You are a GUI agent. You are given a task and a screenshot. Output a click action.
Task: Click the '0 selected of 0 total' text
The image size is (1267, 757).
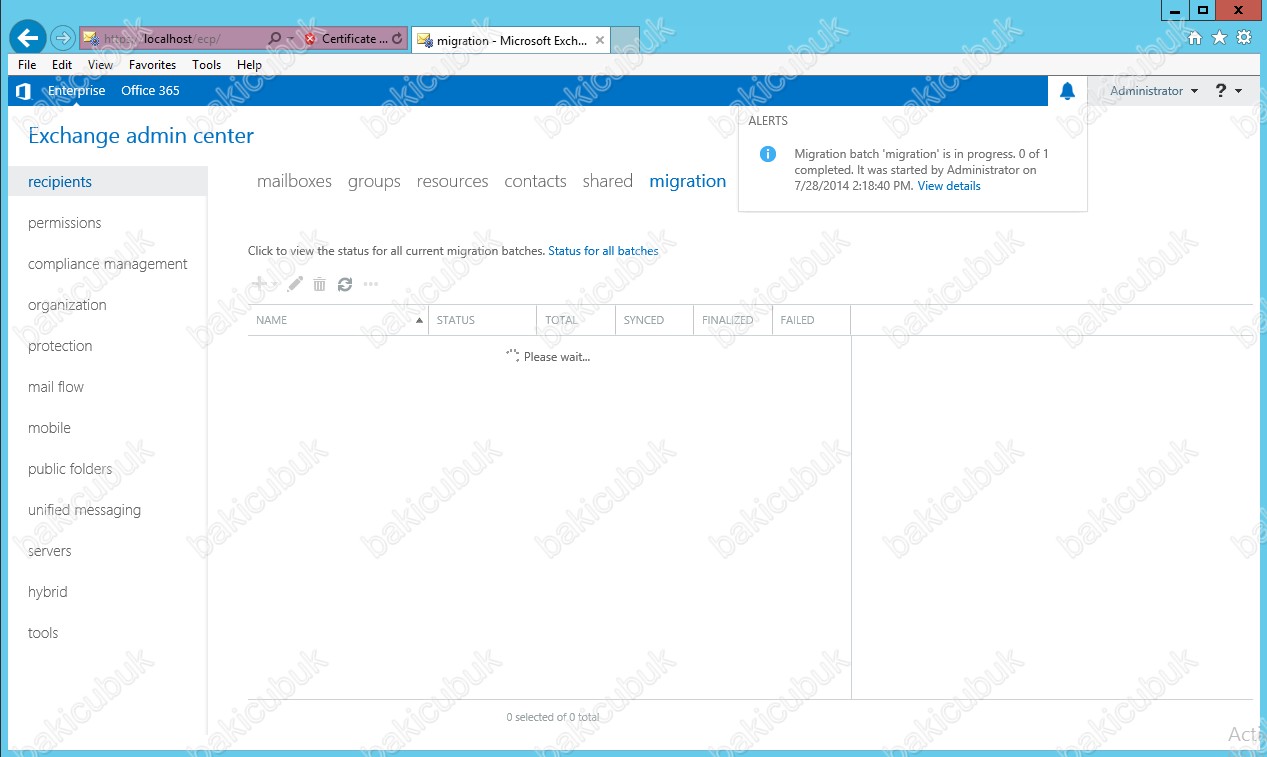click(x=553, y=717)
